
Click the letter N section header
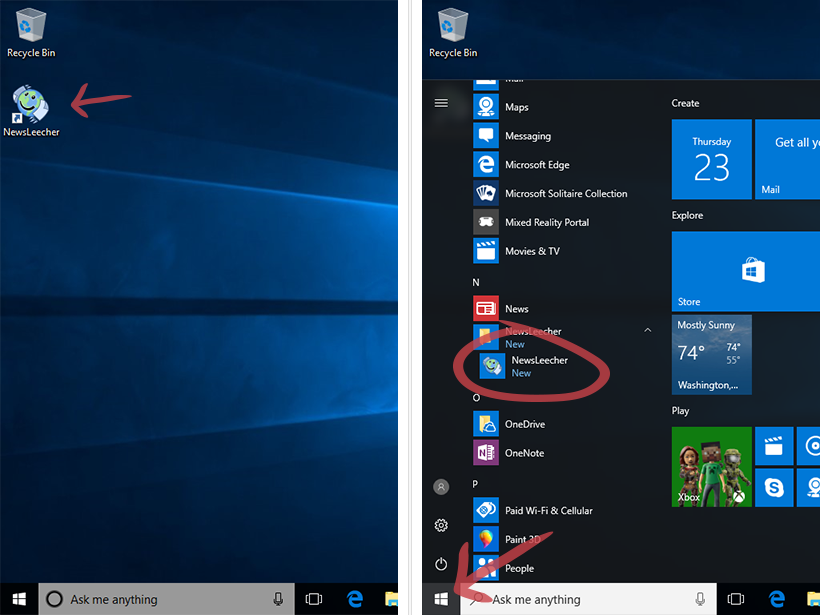[476, 282]
